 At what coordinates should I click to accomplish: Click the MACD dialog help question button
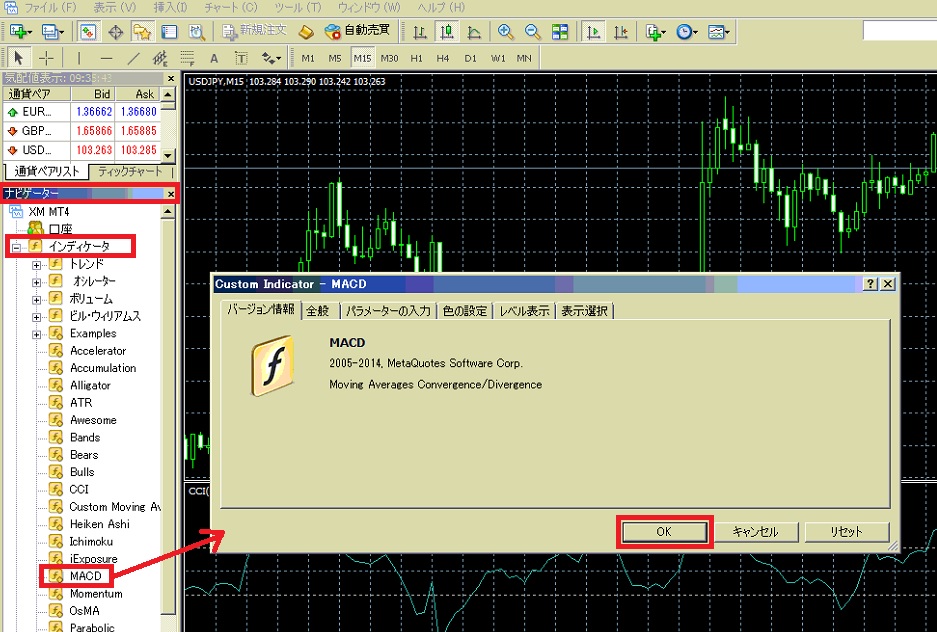[871, 284]
